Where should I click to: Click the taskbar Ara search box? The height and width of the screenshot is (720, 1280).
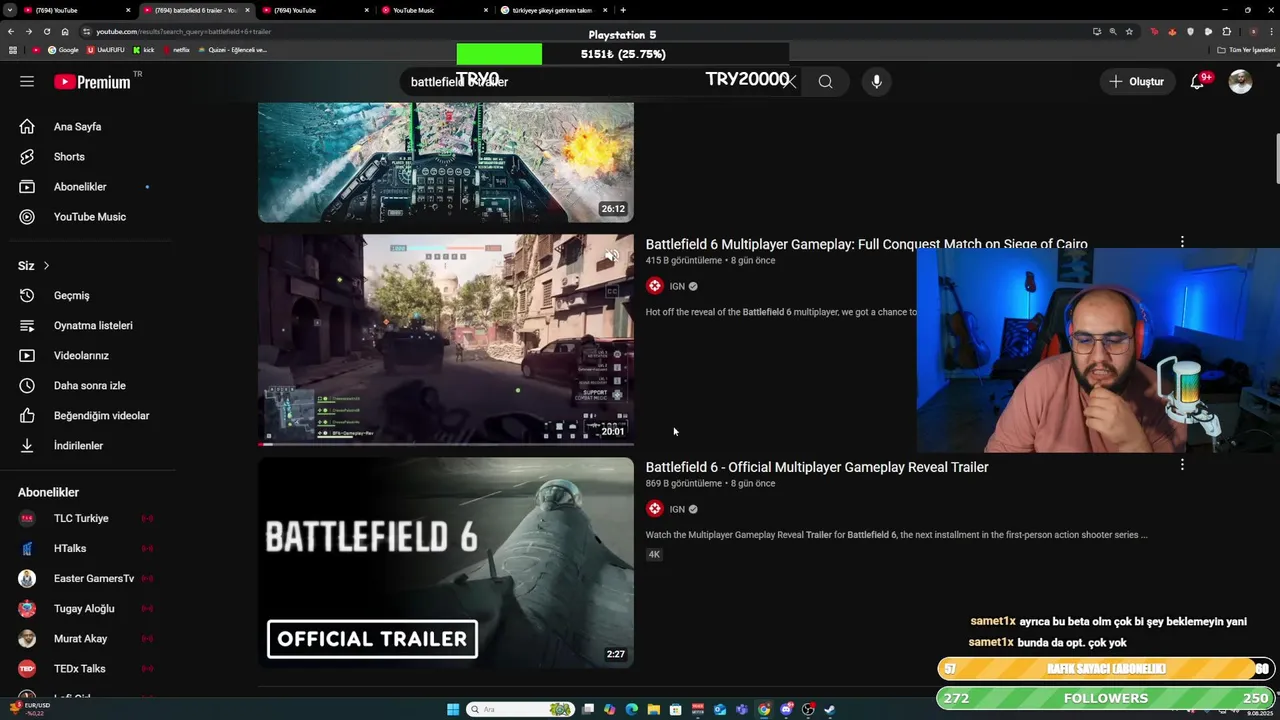520,710
